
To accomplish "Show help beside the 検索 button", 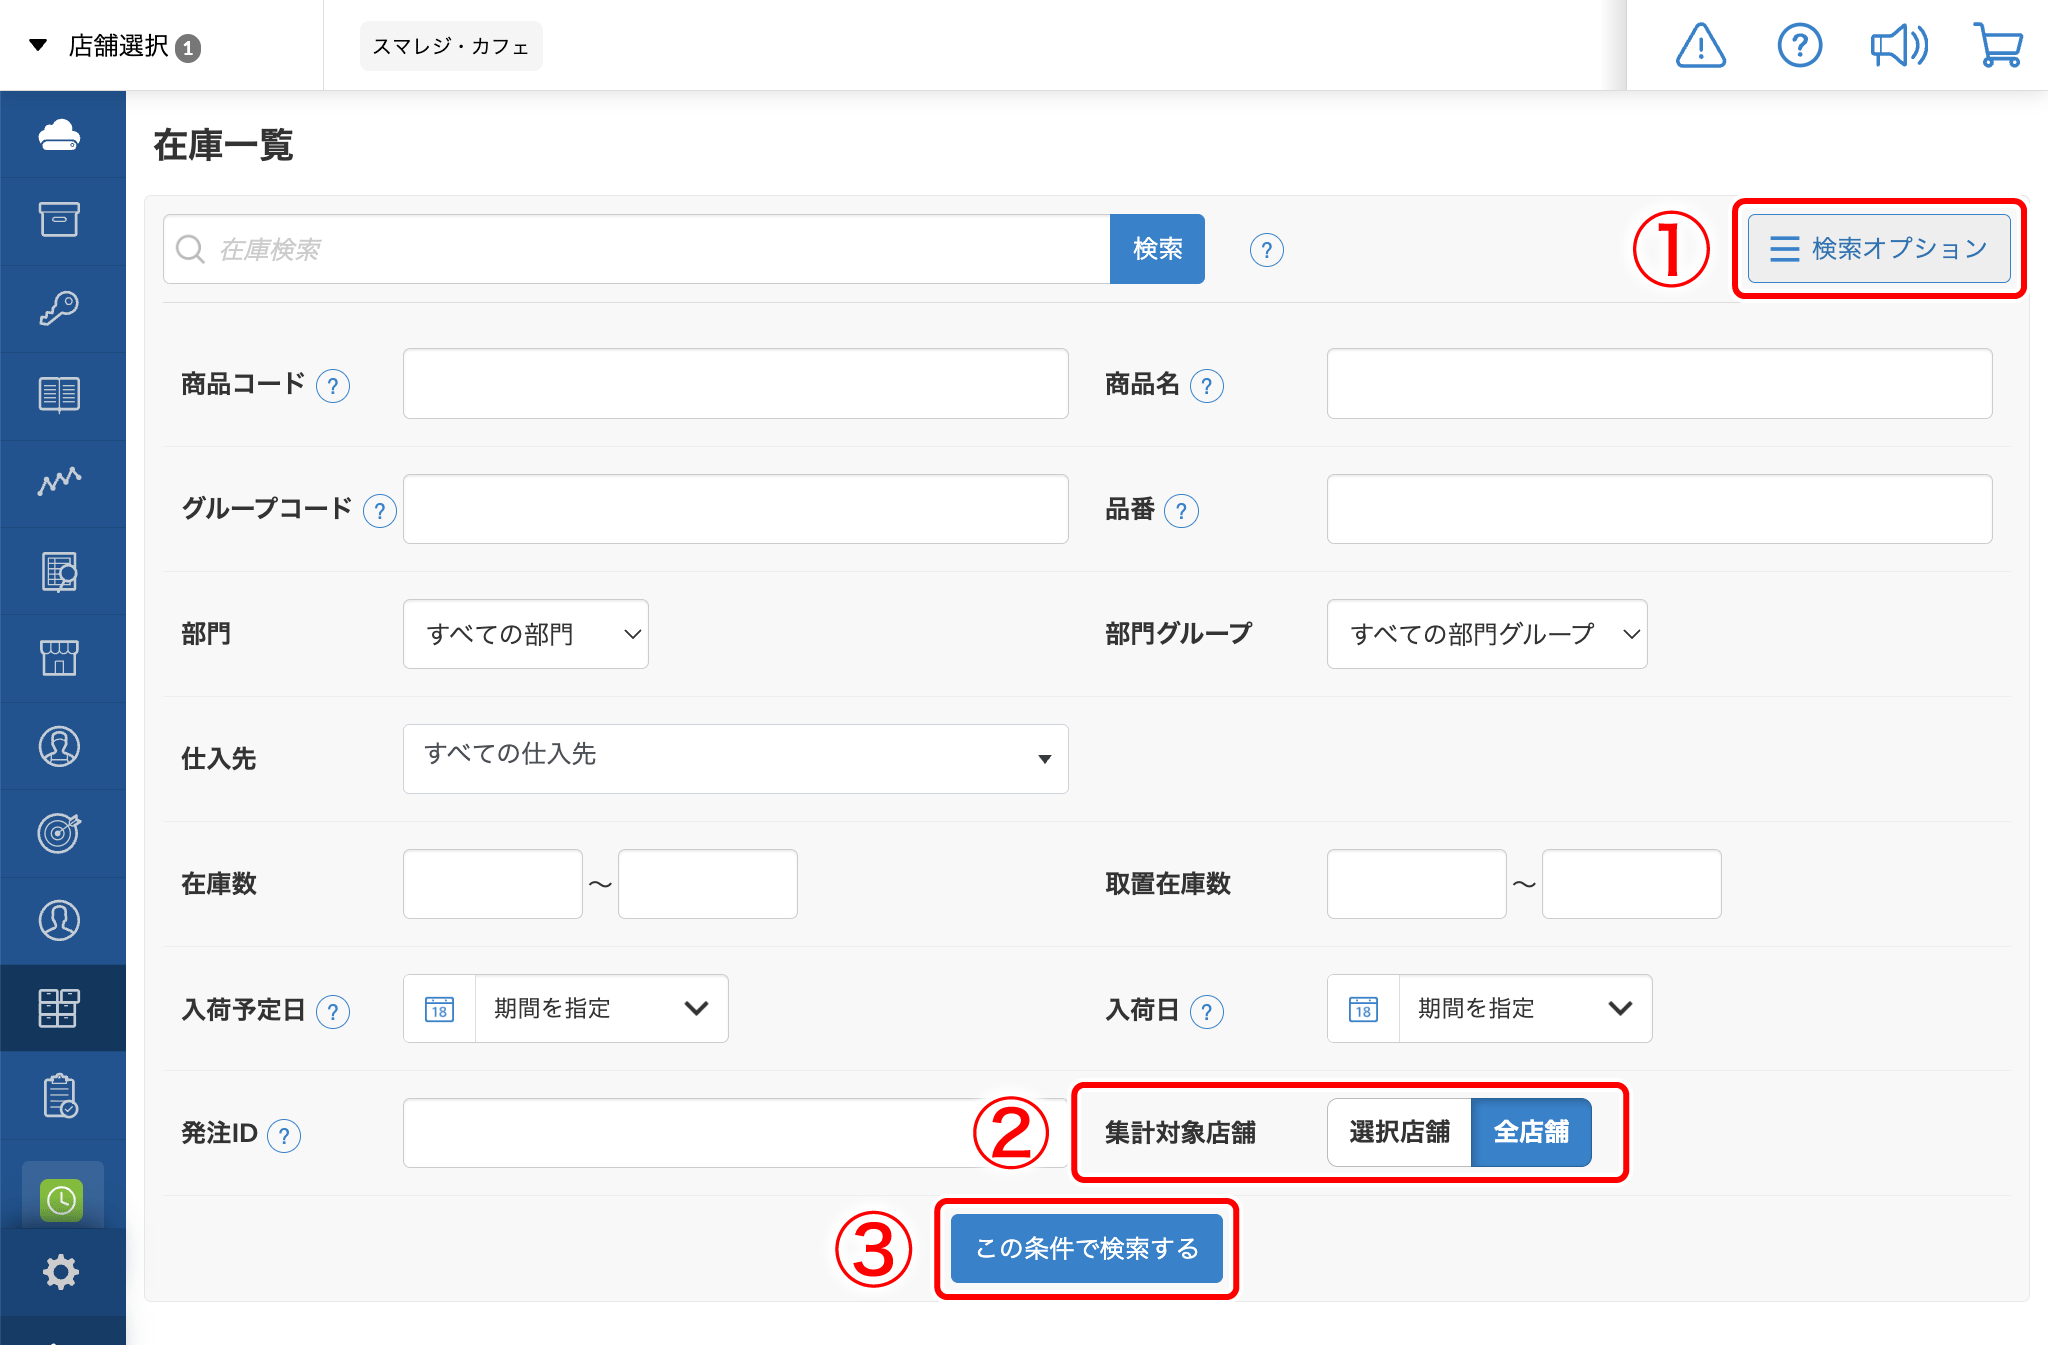I will [x=1267, y=250].
